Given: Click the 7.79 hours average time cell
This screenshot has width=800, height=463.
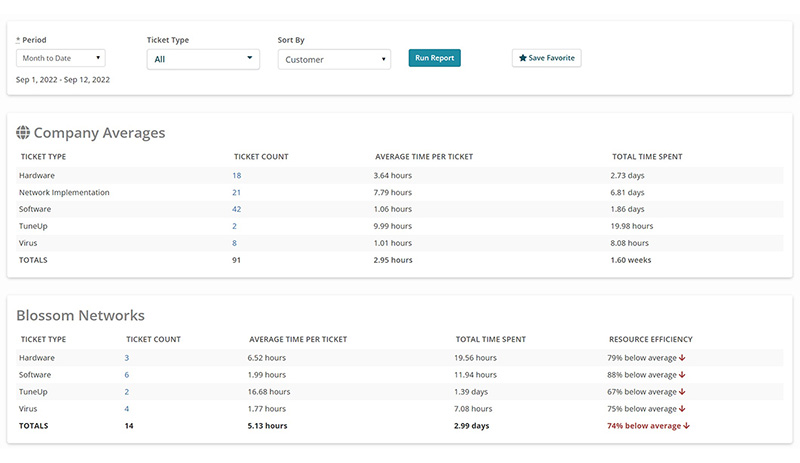Looking at the screenshot, I should (392, 192).
